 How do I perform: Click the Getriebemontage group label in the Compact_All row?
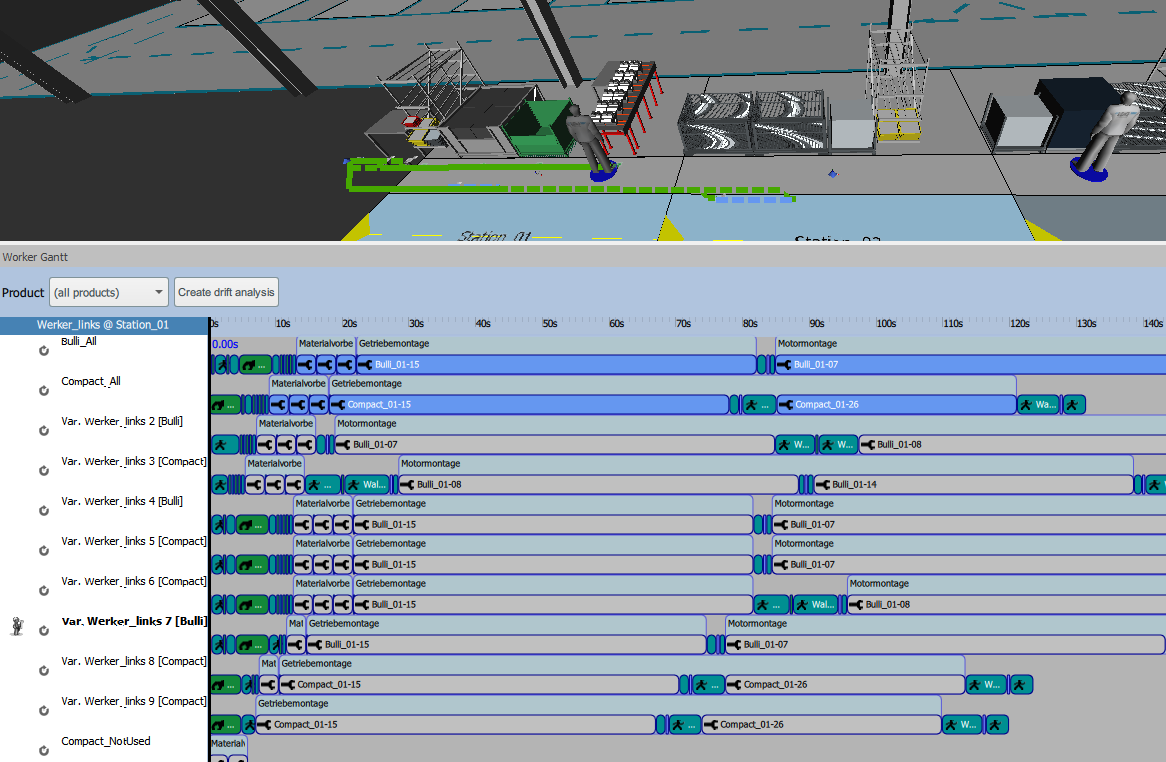(366, 384)
